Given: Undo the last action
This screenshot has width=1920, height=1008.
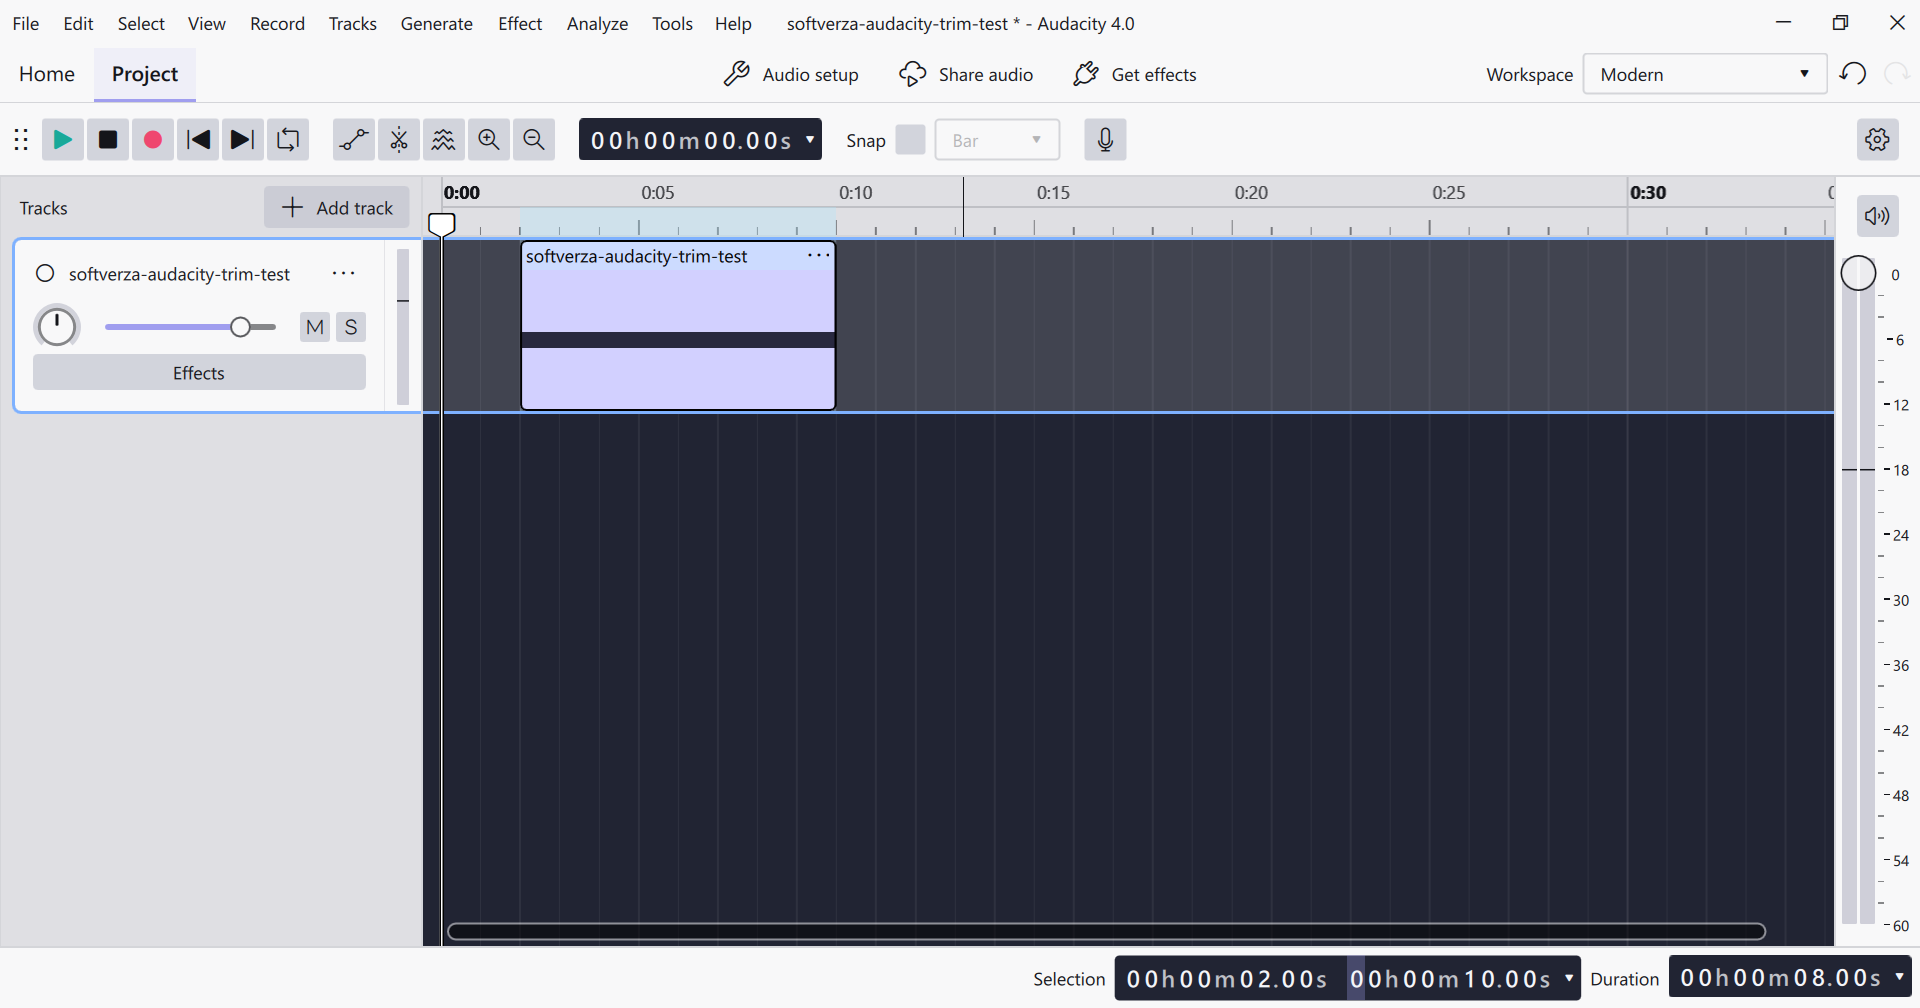Looking at the screenshot, I should pos(1853,74).
